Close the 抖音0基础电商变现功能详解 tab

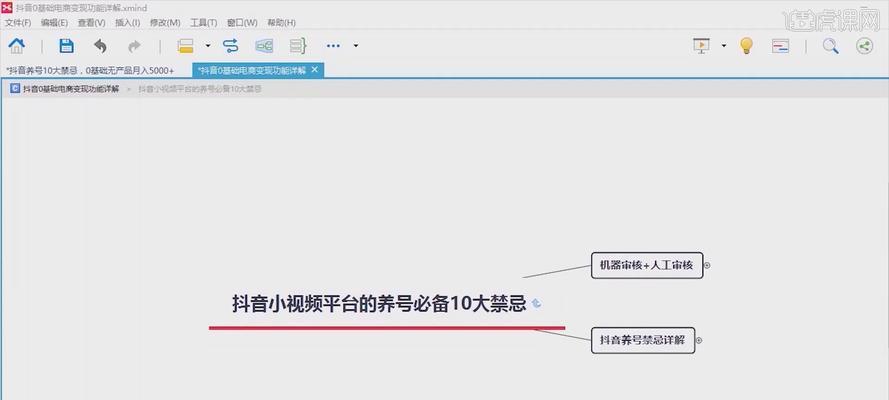[x=315, y=70]
